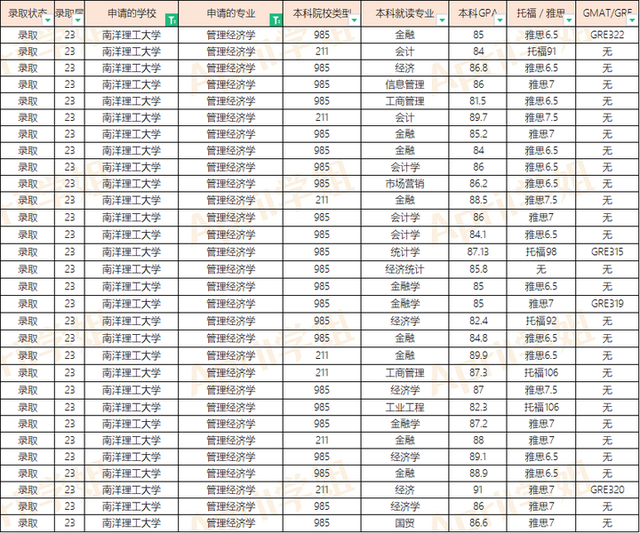Image resolution: width=640 pixels, height=533 pixels.
Task: Click the 信息管理 major cell
Action: pyautogui.click(x=405, y=84)
